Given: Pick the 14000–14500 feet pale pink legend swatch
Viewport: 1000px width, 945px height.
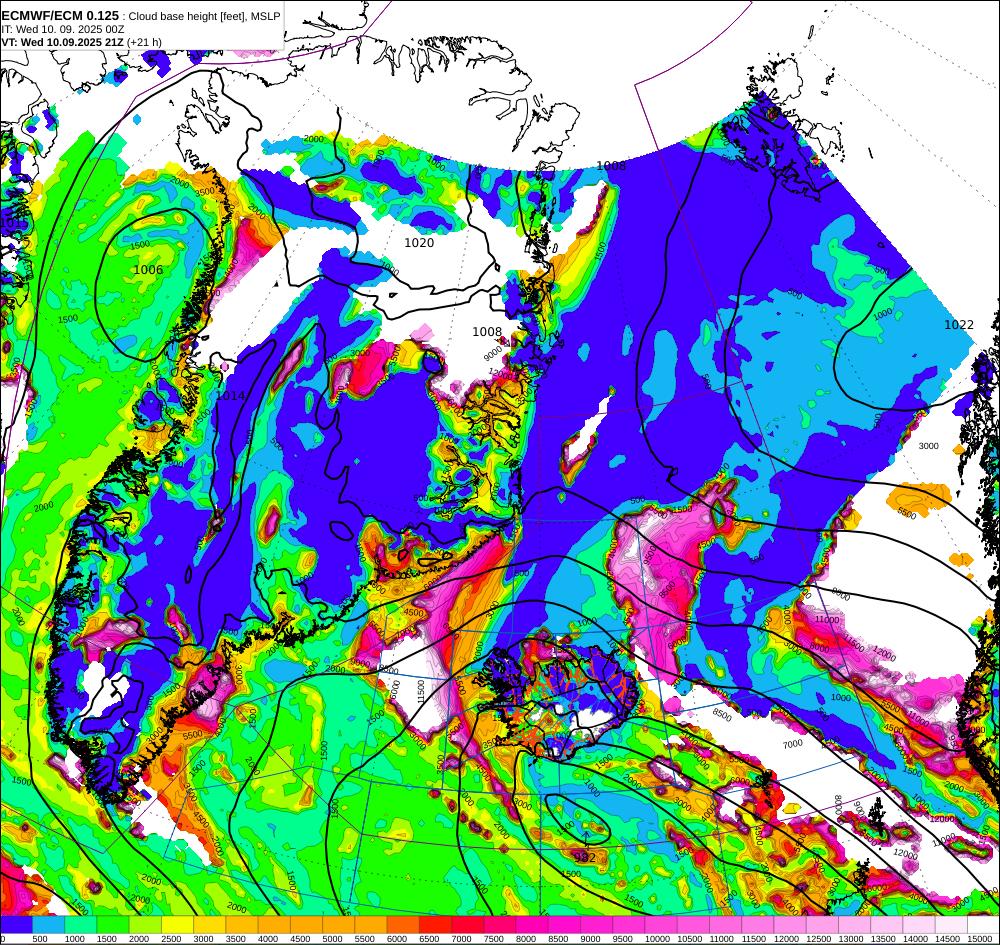Looking at the screenshot, I should tap(919, 925).
